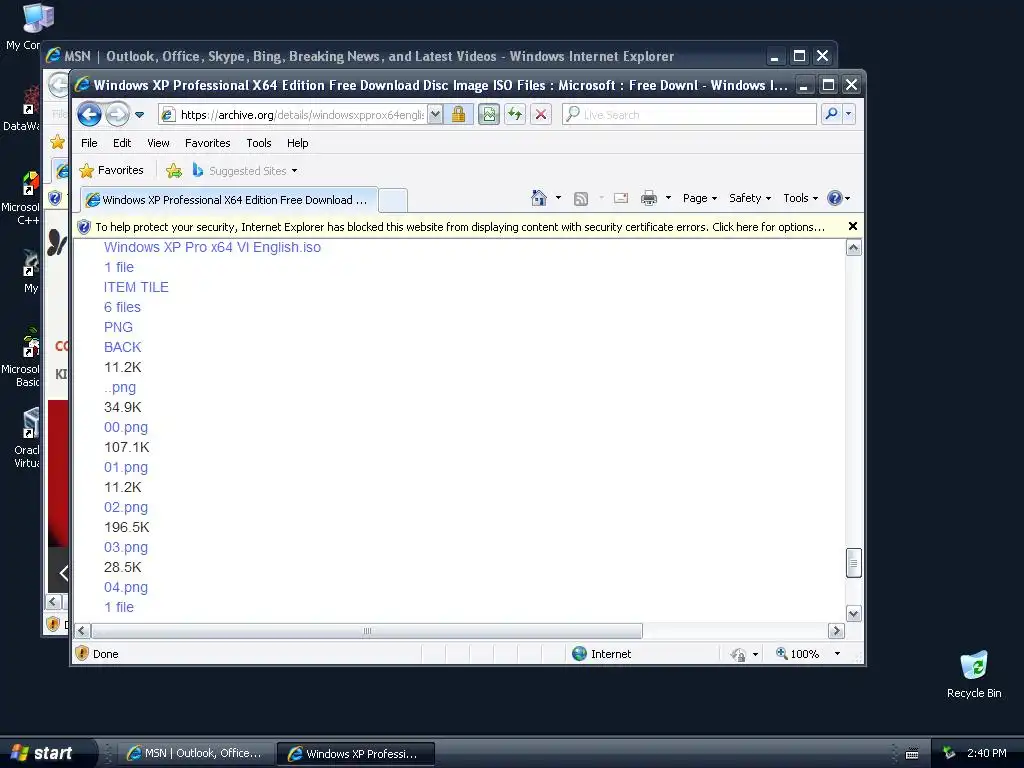Screen dimensions: 1024x768
Task: Open Windows XP Pro x64 Vl English.iso link
Action: [212, 248]
